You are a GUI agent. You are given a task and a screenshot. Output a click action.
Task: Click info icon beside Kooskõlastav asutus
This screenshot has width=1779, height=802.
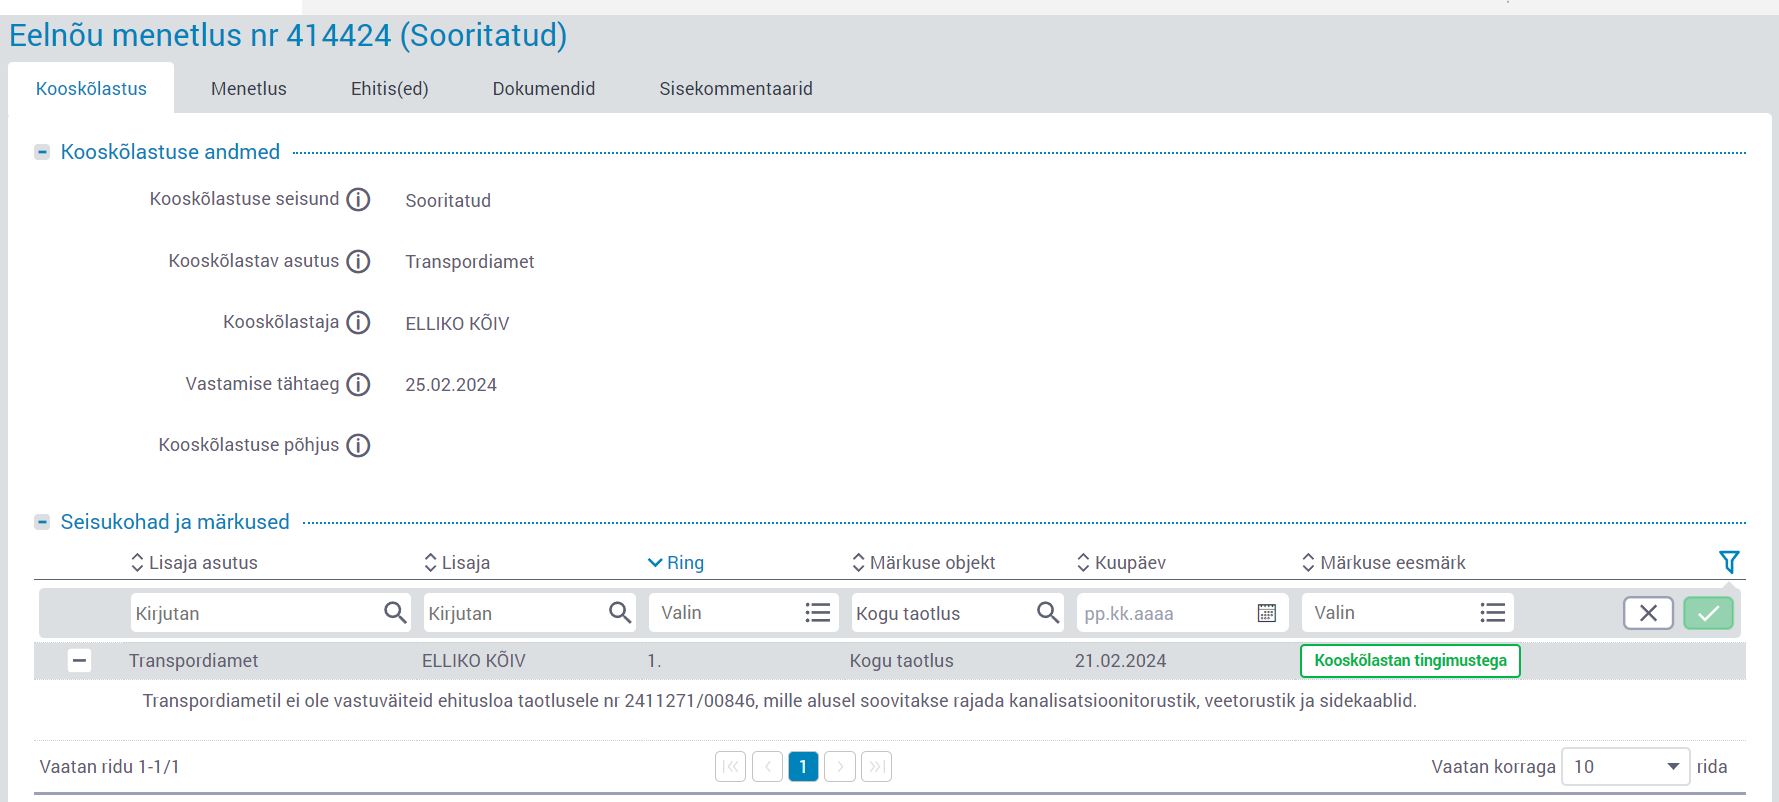pyautogui.click(x=358, y=262)
